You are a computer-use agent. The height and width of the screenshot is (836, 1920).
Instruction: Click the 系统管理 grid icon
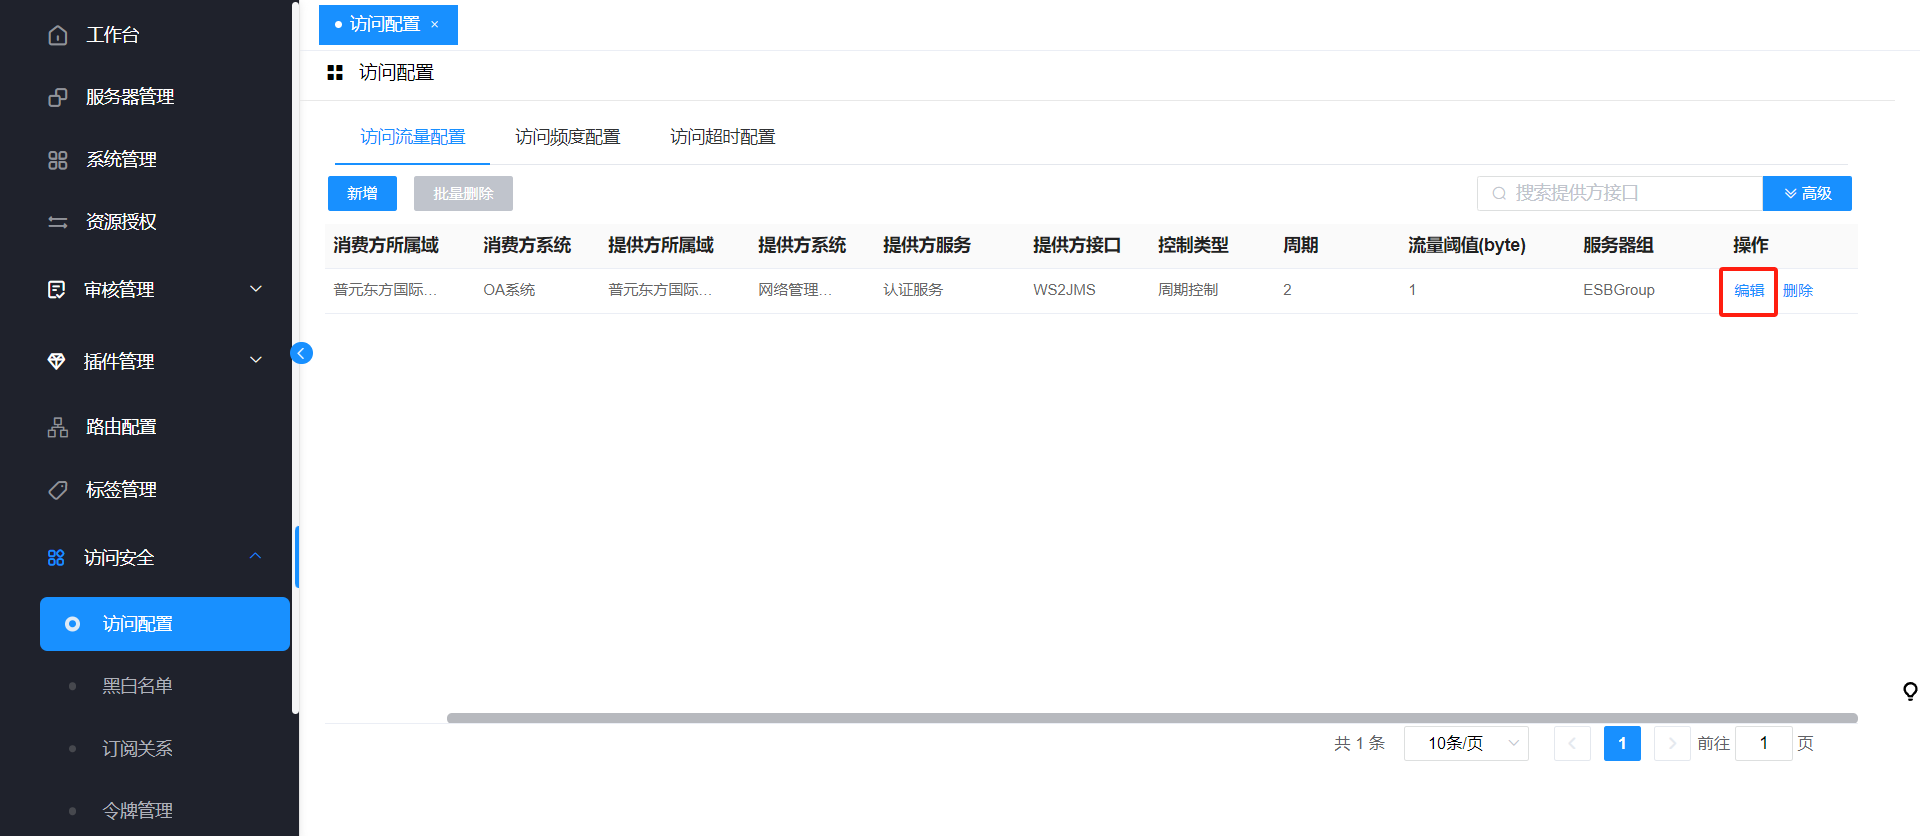point(58,160)
